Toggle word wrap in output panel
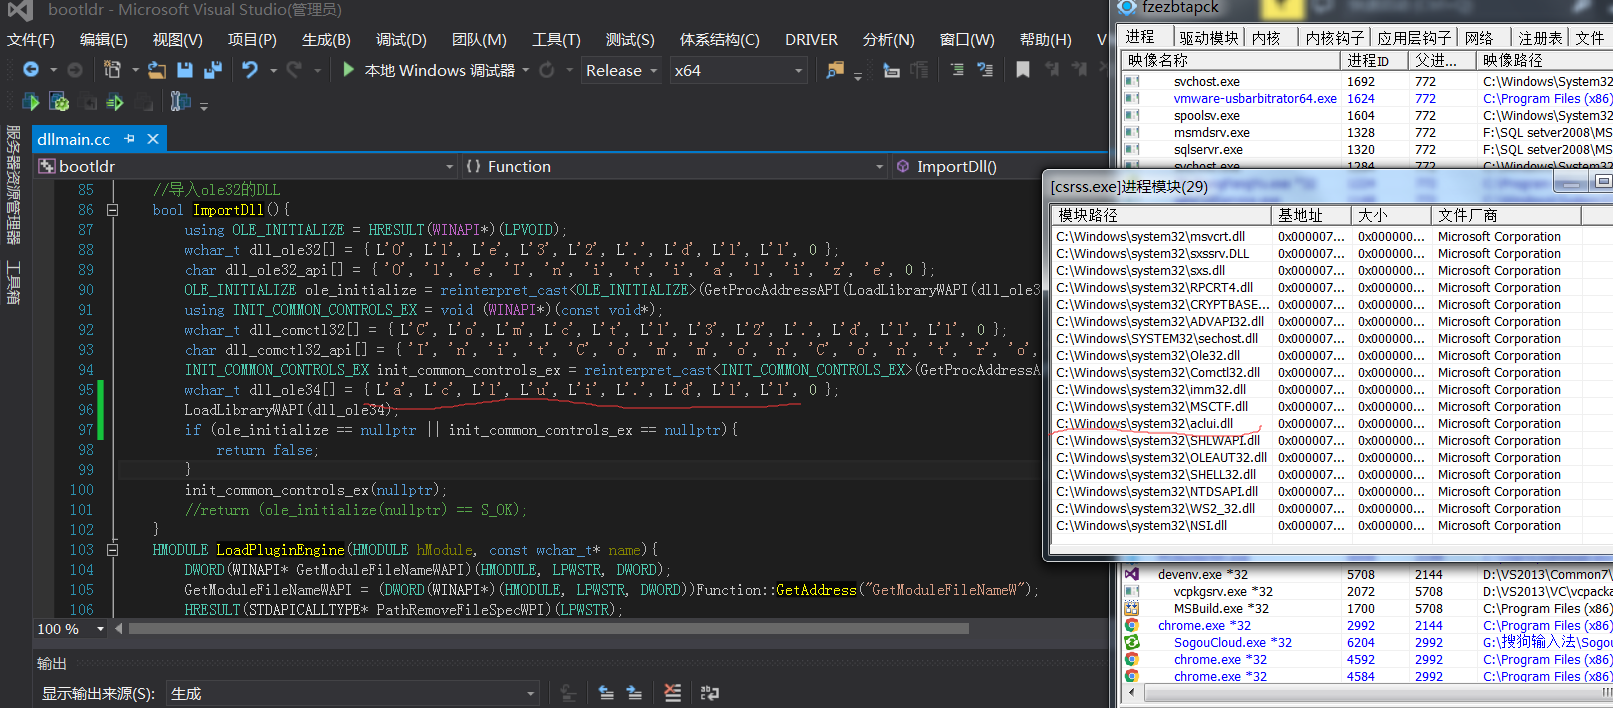The height and width of the screenshot is (708, 1613). (710, 693)
